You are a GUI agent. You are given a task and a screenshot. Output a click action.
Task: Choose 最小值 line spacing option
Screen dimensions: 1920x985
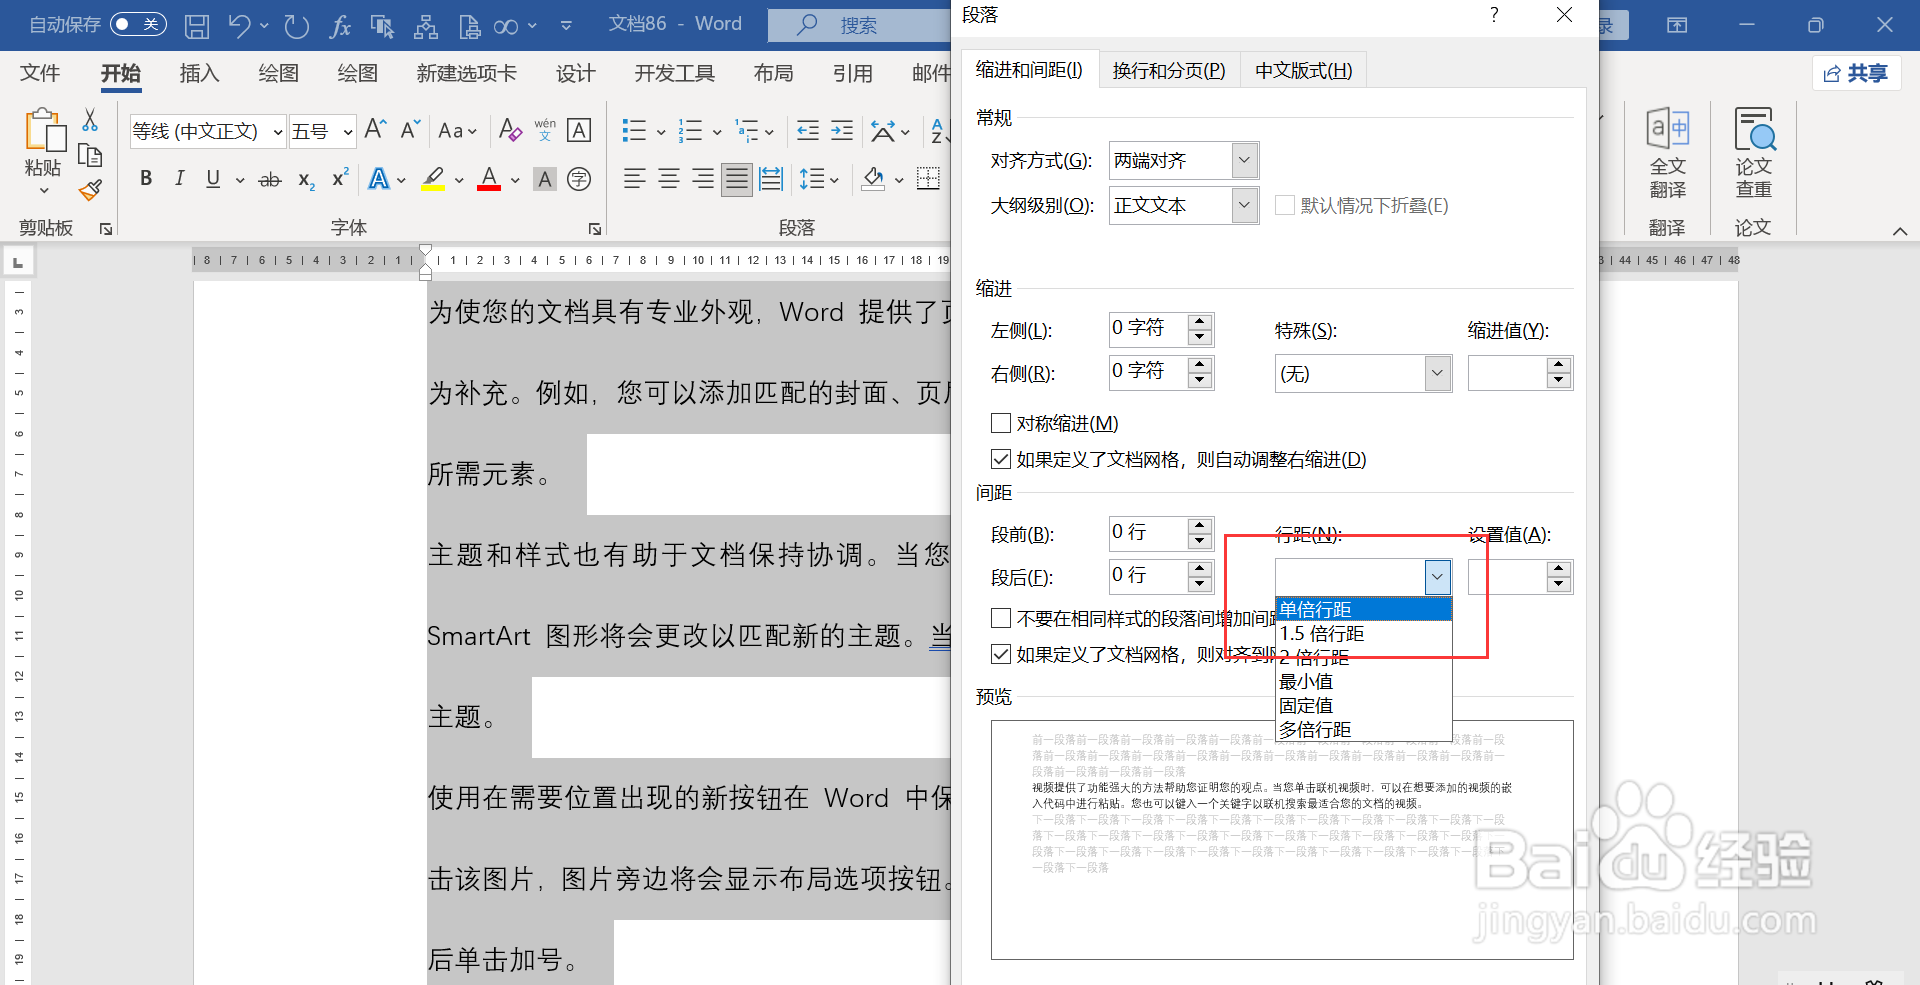pos(1364,681)
